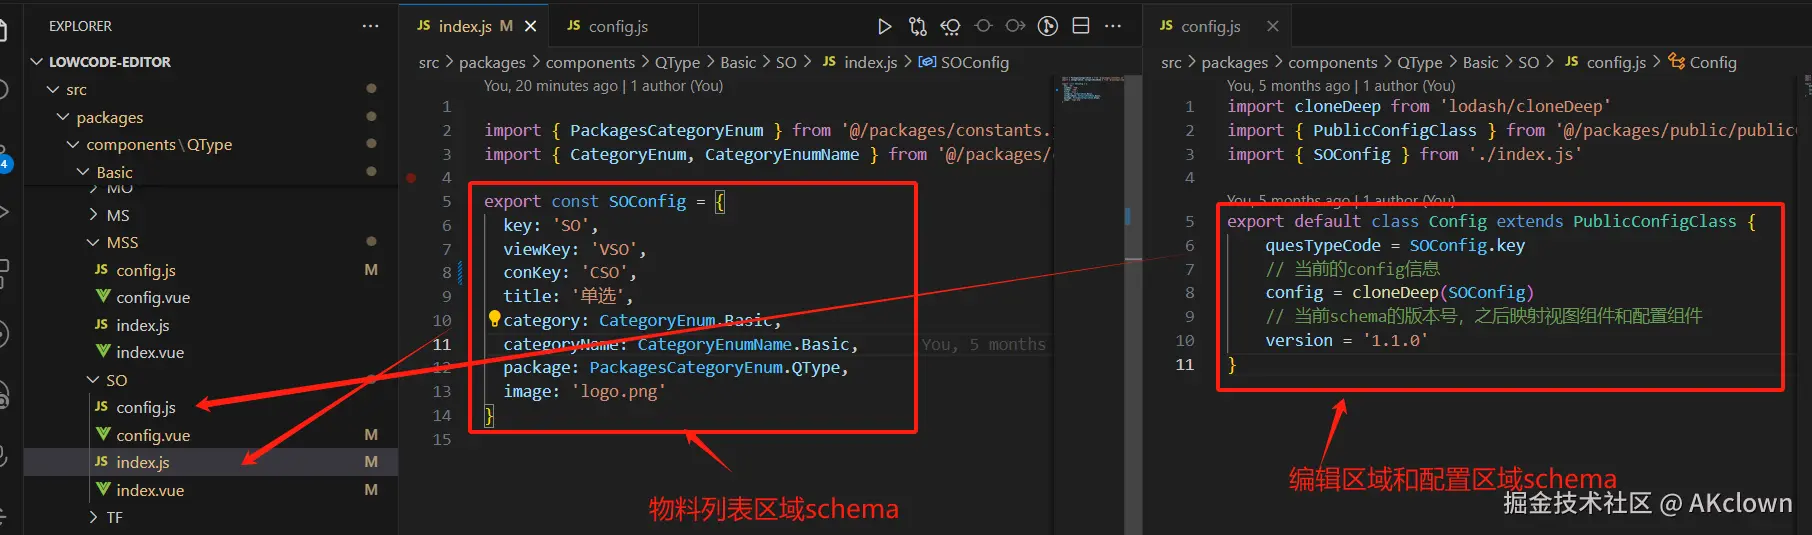Viewport: 1812px width, 535px height.
Task: Close the index.js editor tab
Action: click(531, 26)
